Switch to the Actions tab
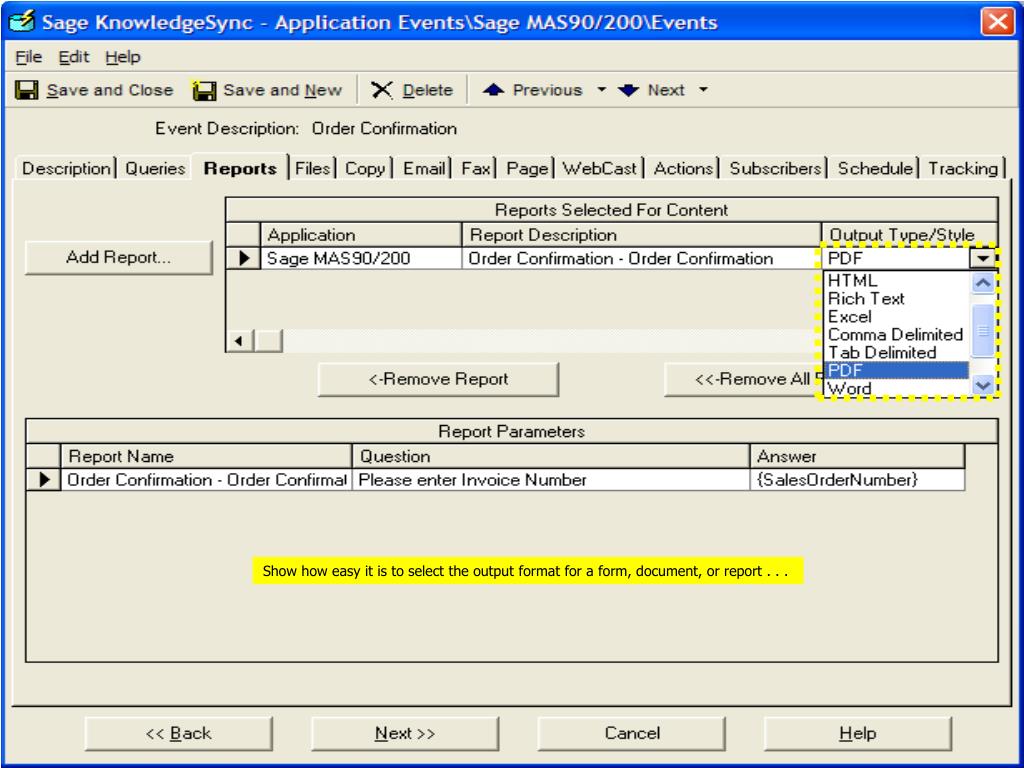Viewport: 1024px width, 768px height. tap(684, 168)
